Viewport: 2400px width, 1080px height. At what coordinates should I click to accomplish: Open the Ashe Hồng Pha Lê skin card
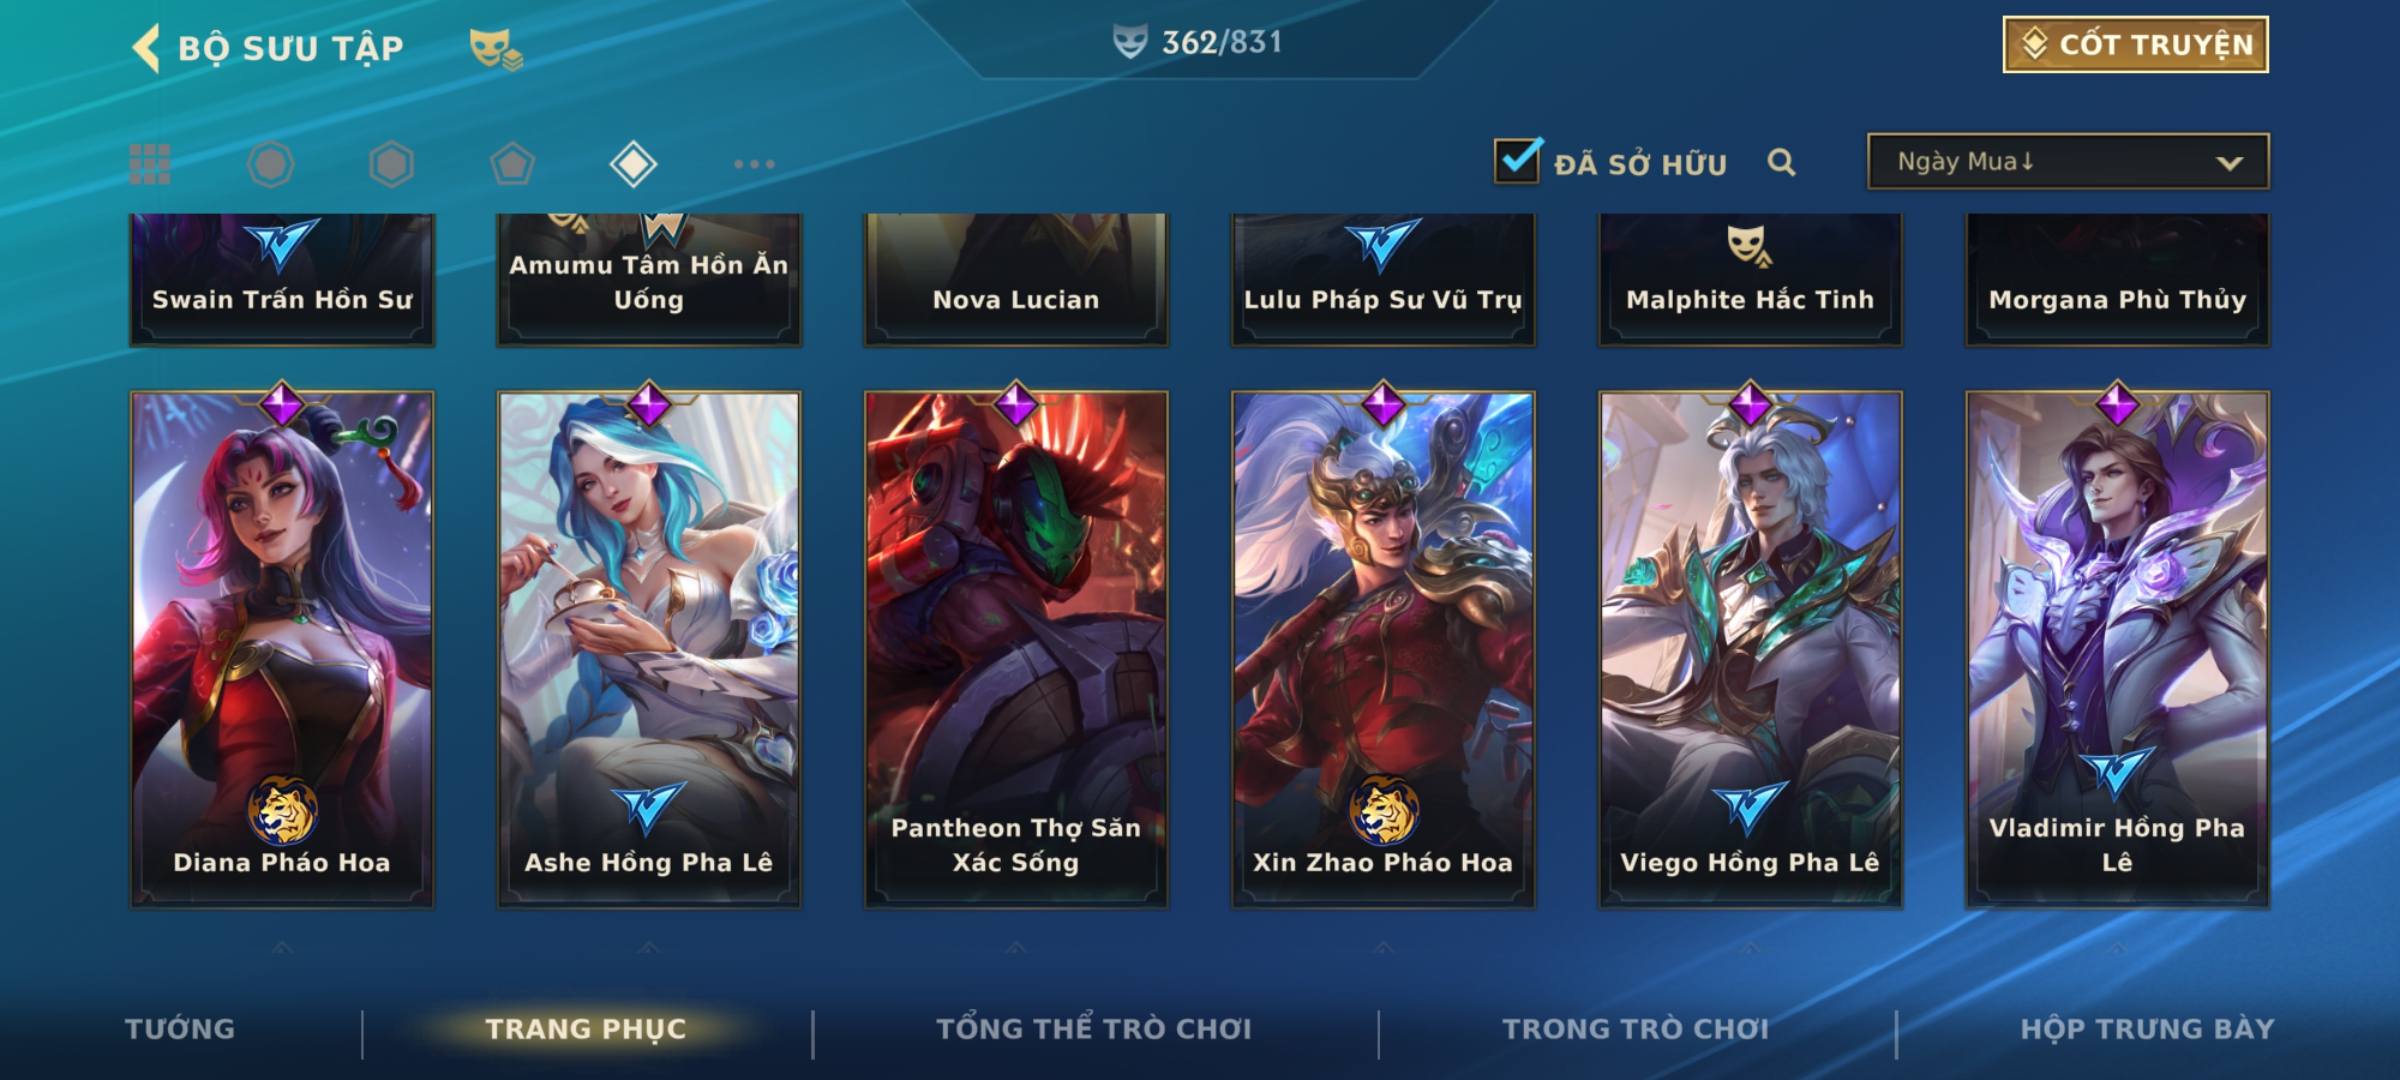pyautogui.click(x=649, y=648)
